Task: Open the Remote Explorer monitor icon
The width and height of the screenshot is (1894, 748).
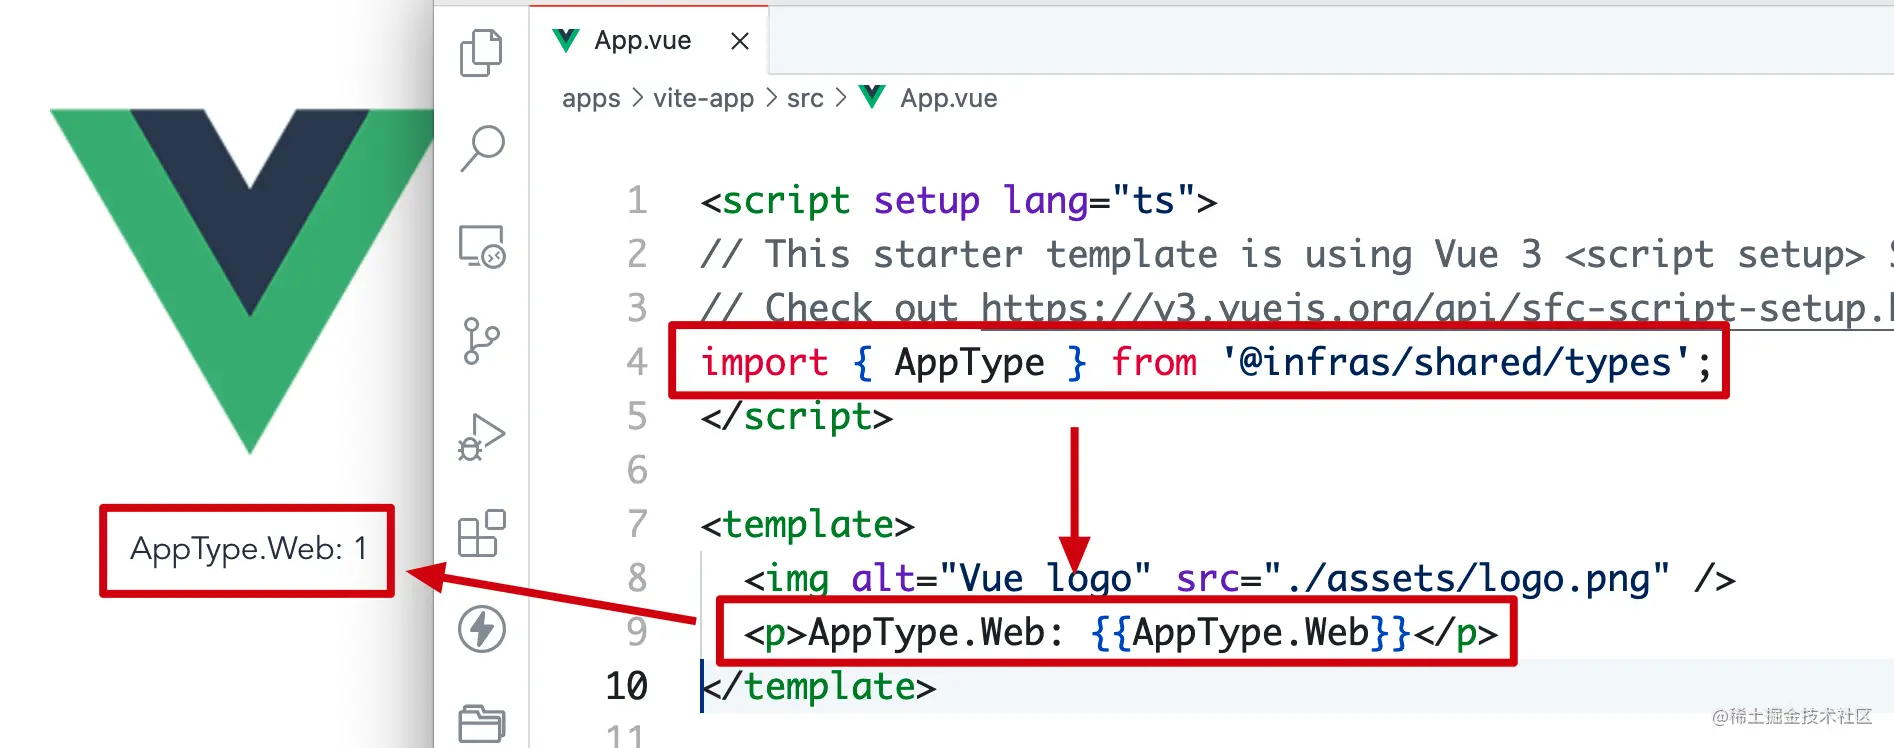Action: coord(481,246)
